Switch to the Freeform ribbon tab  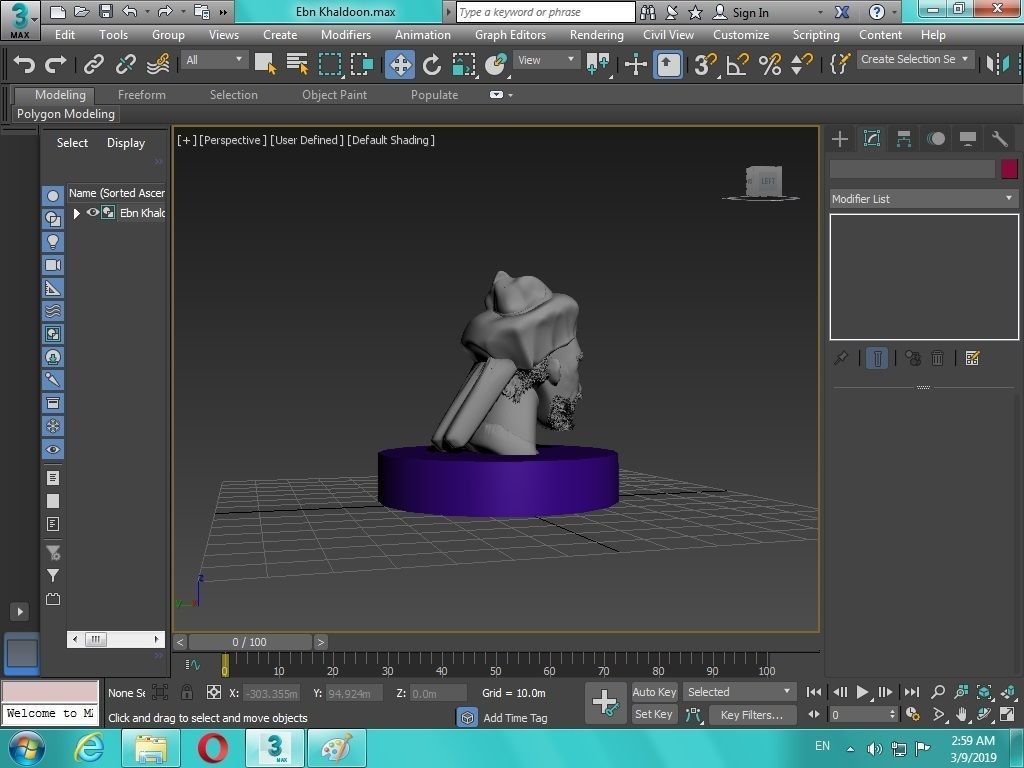click(141, 95)
